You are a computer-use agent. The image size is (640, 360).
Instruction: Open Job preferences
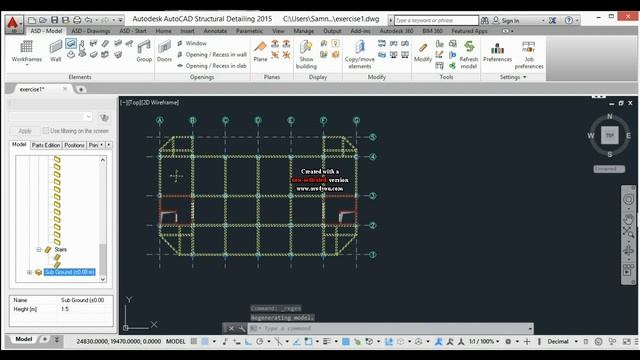coord(529,54)
